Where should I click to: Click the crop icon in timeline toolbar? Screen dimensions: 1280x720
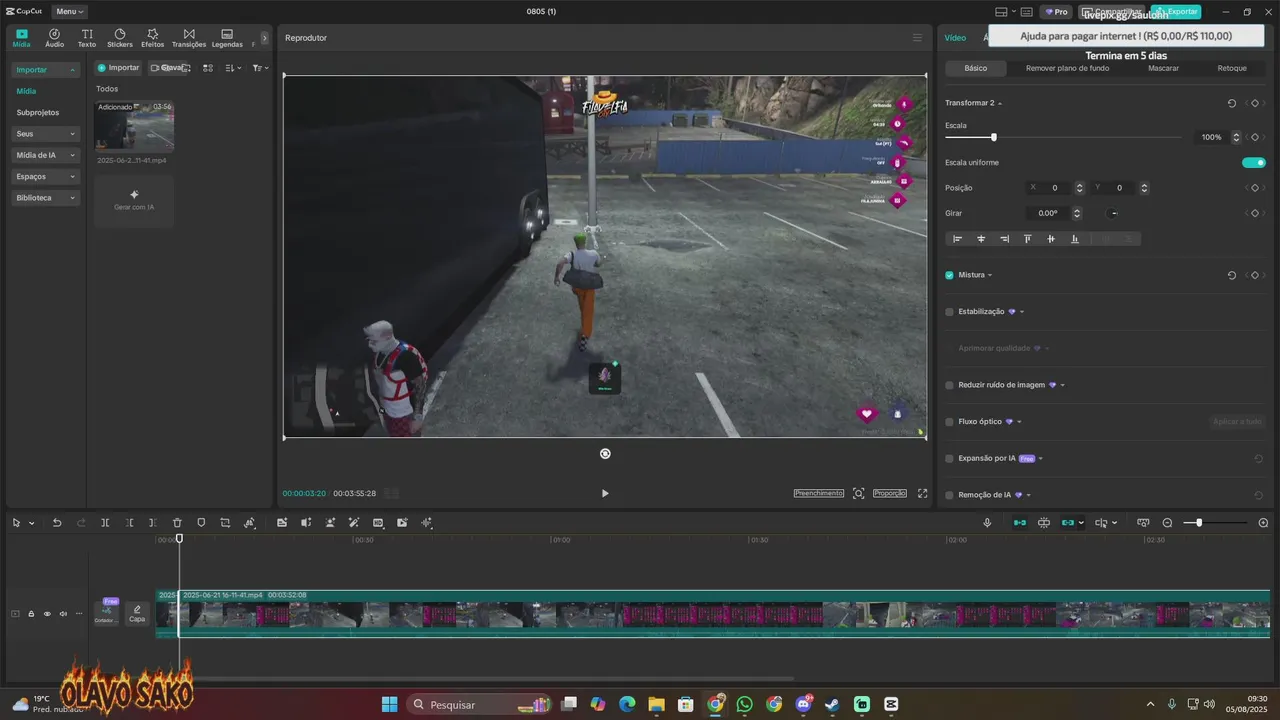tap(225, 523)
